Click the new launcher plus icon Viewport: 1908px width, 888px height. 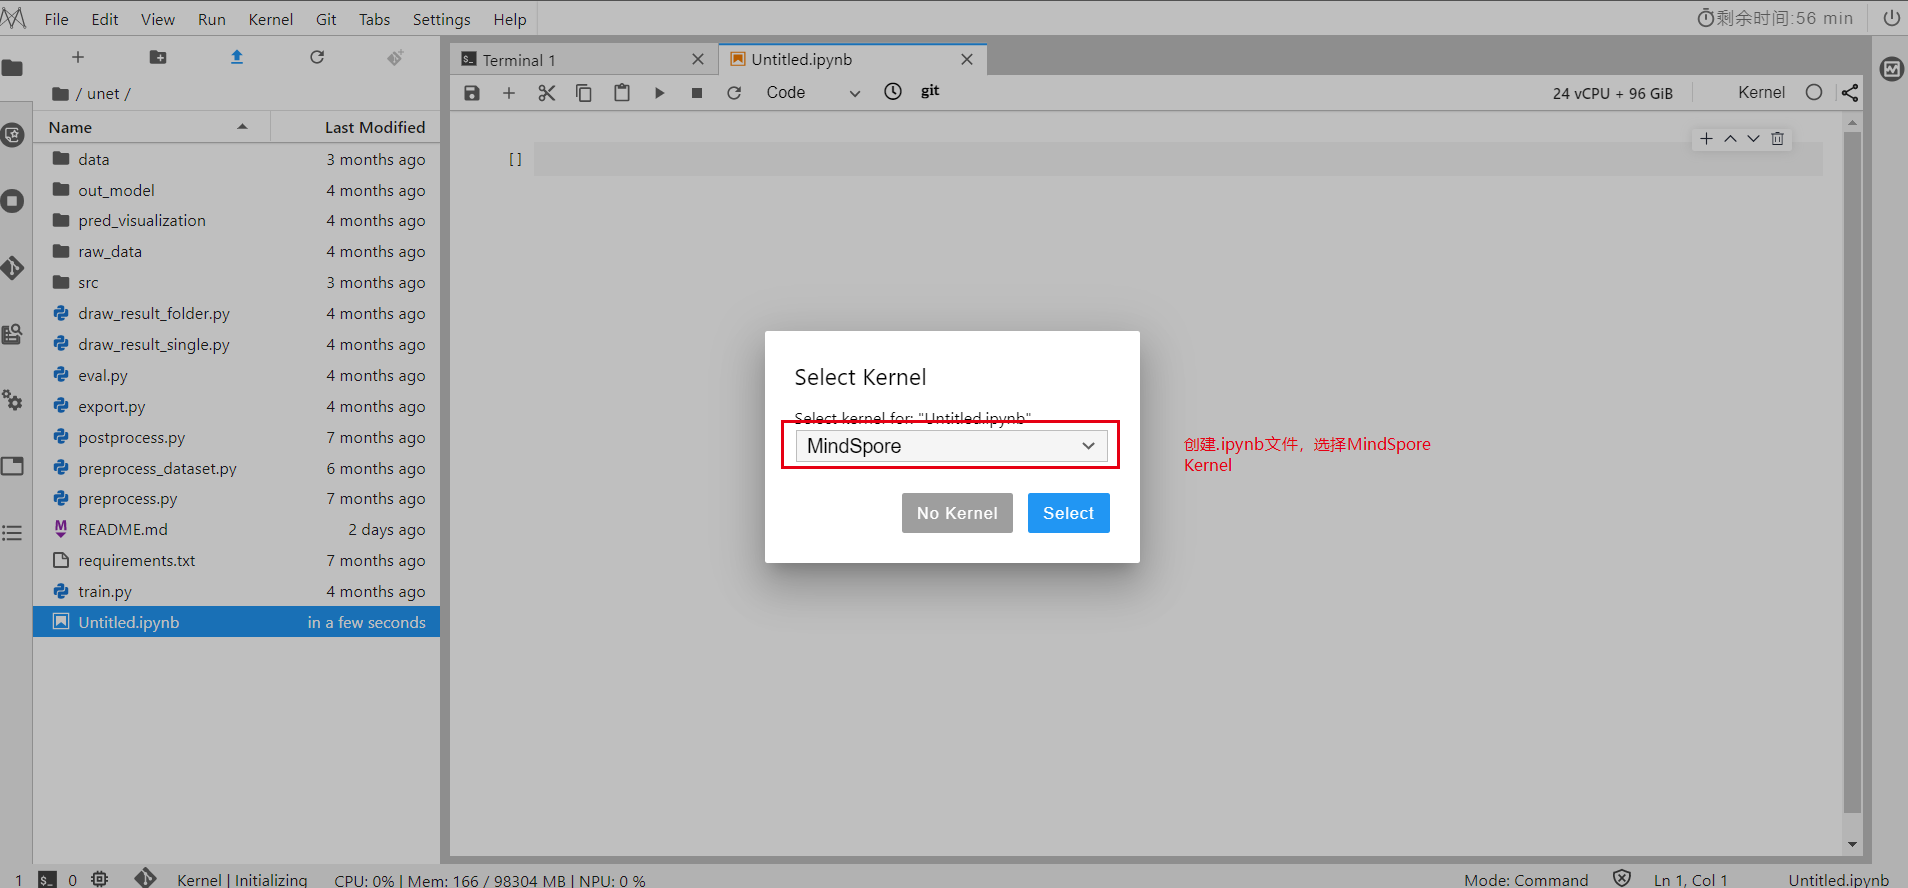[x=78, y=57]
